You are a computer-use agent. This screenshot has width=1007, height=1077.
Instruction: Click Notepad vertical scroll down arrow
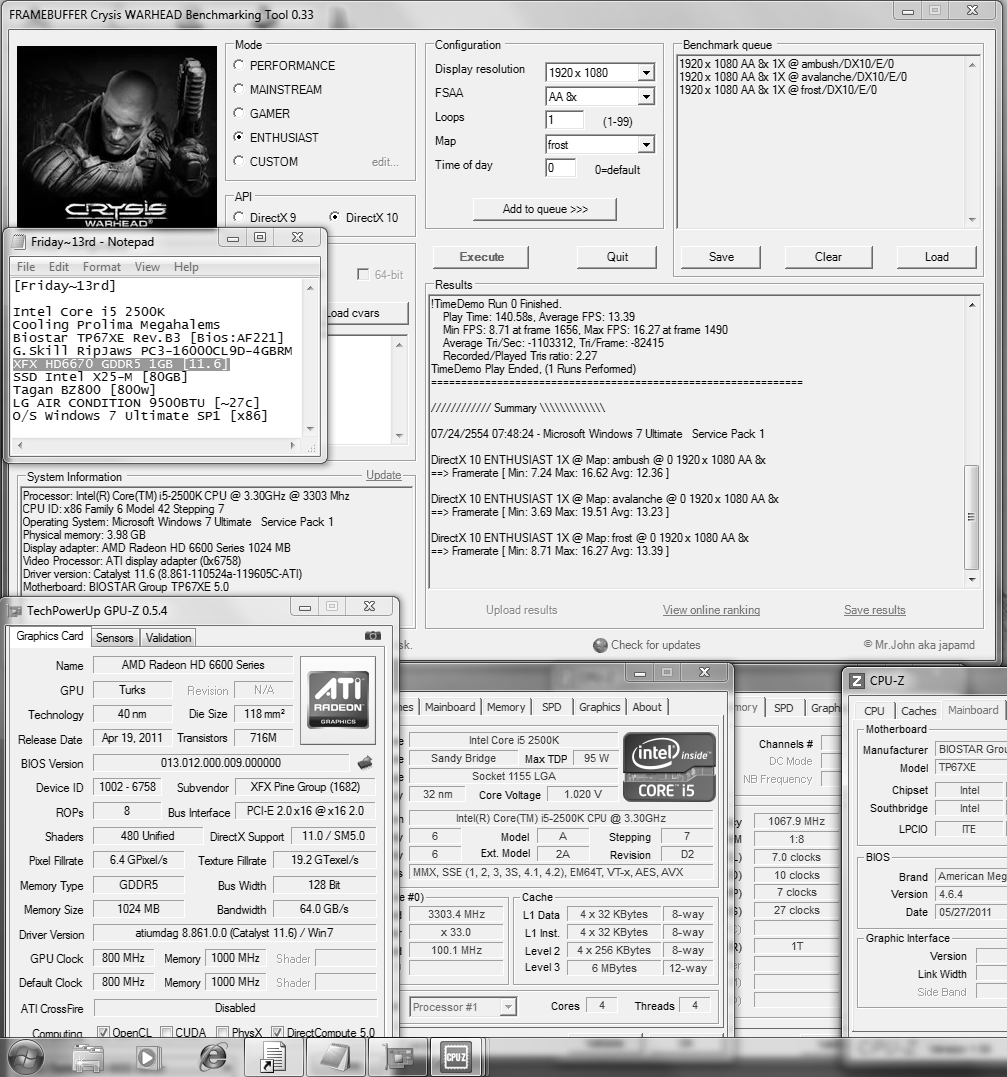click(310, 429)
